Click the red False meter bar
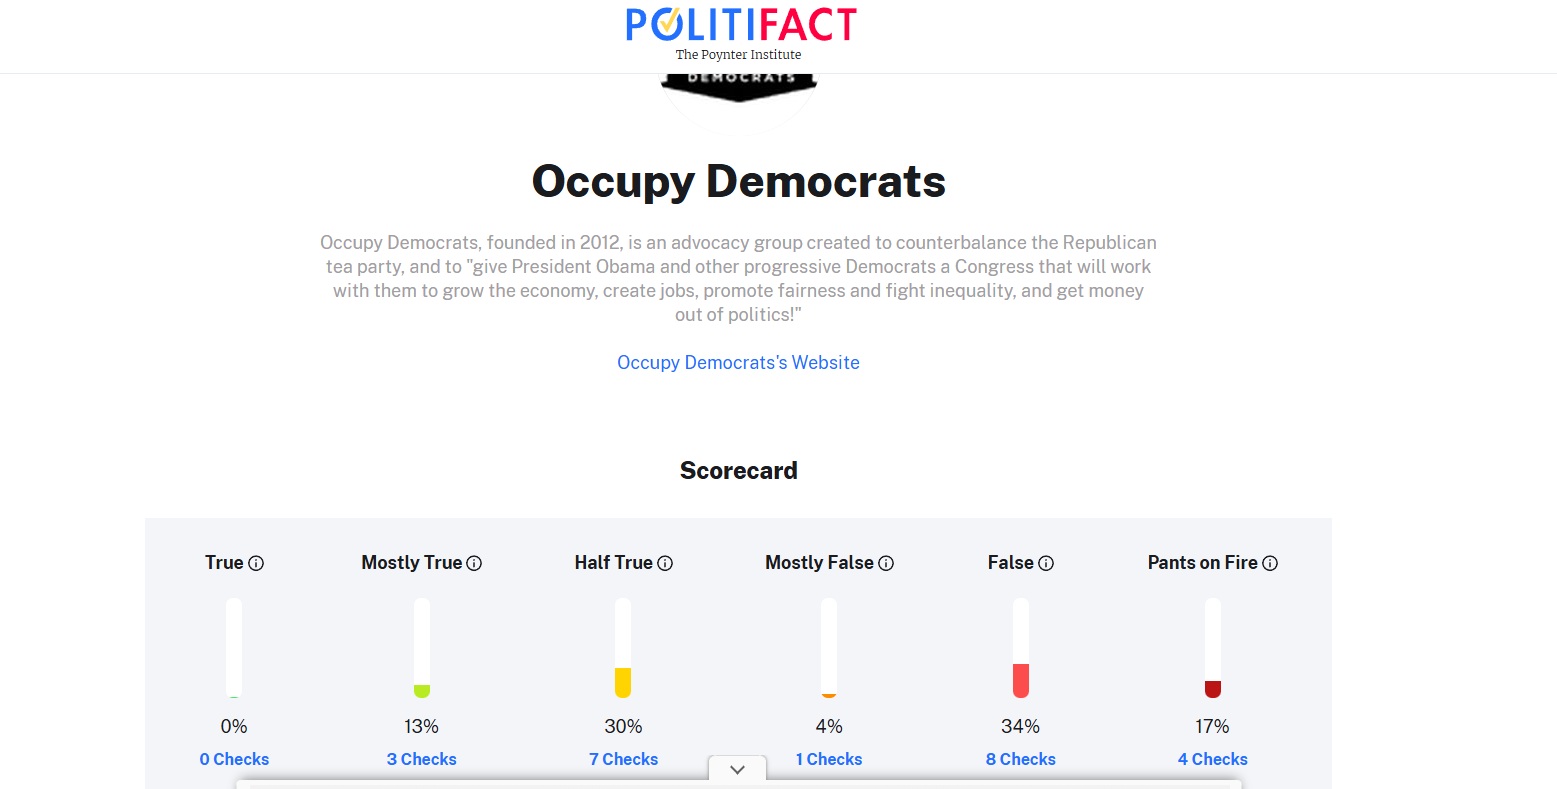The height and width of the screenshot is (789, 1557). pos(1021,680)
